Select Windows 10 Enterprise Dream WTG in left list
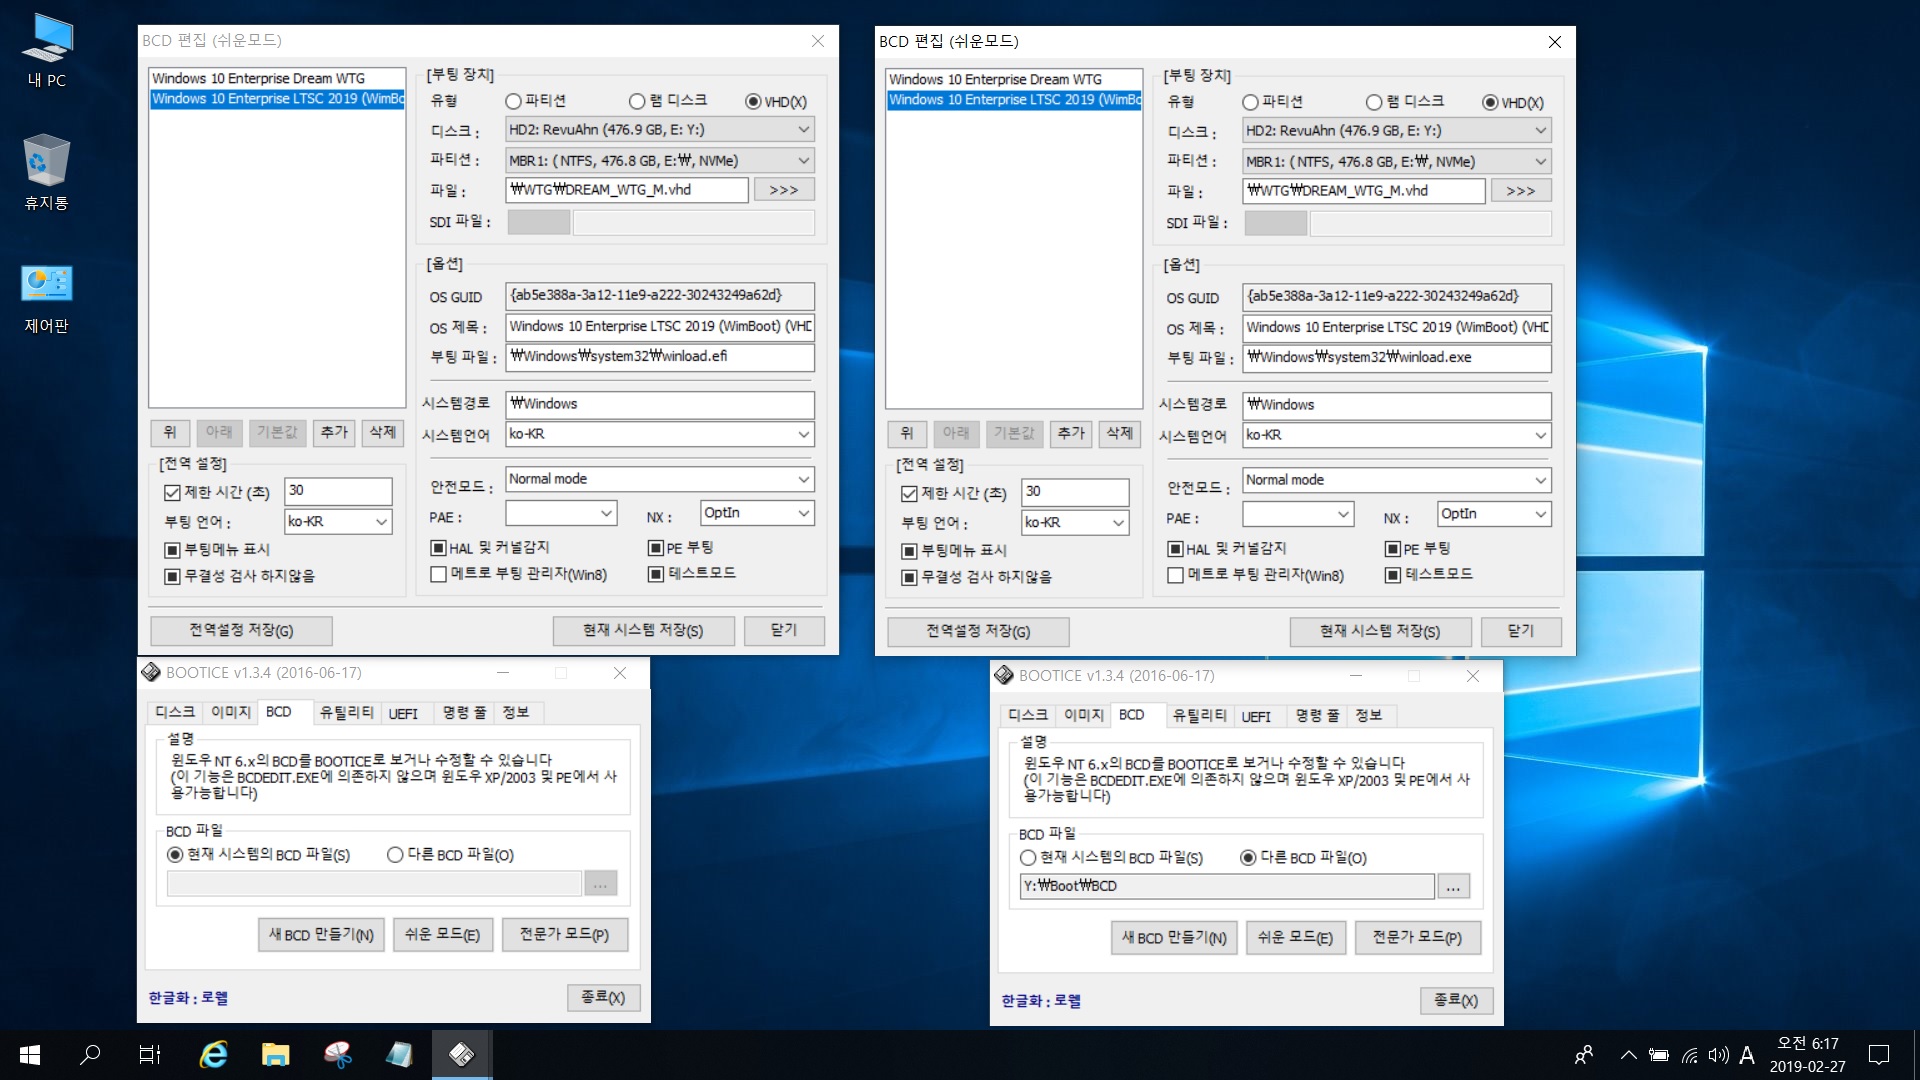The width and height of the screenshot is (1920, 1080). tap(277, 78)
